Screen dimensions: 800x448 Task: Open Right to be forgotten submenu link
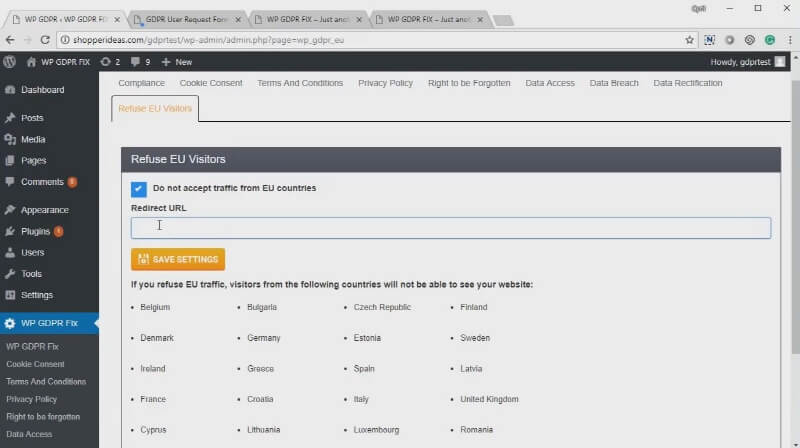(43, 417)
